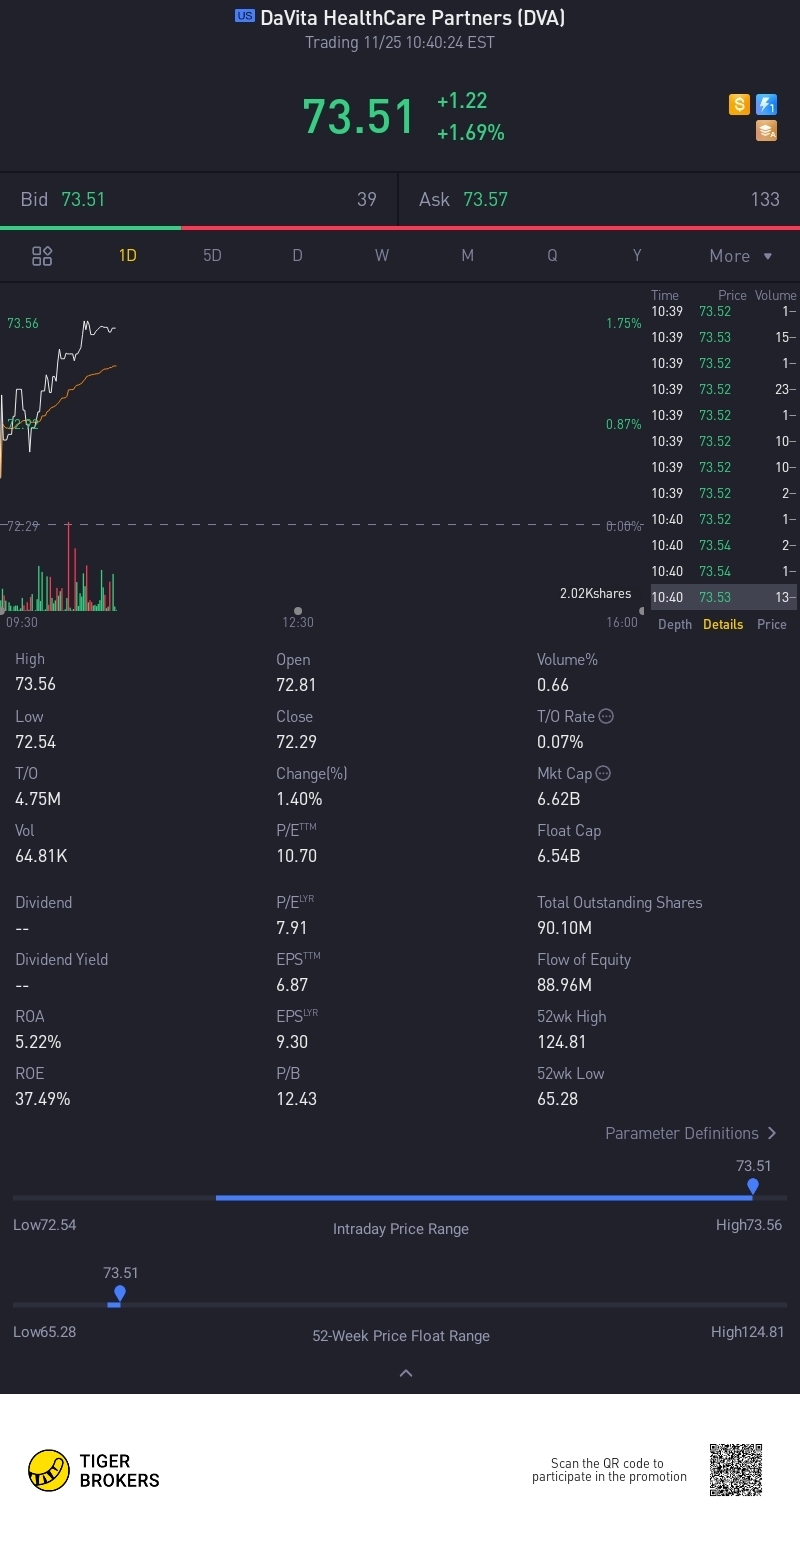800x1547 pixels.
Task: Tap the 52-Week Price Range marker
Action: pyautogui.click(x=120, y=1294)
